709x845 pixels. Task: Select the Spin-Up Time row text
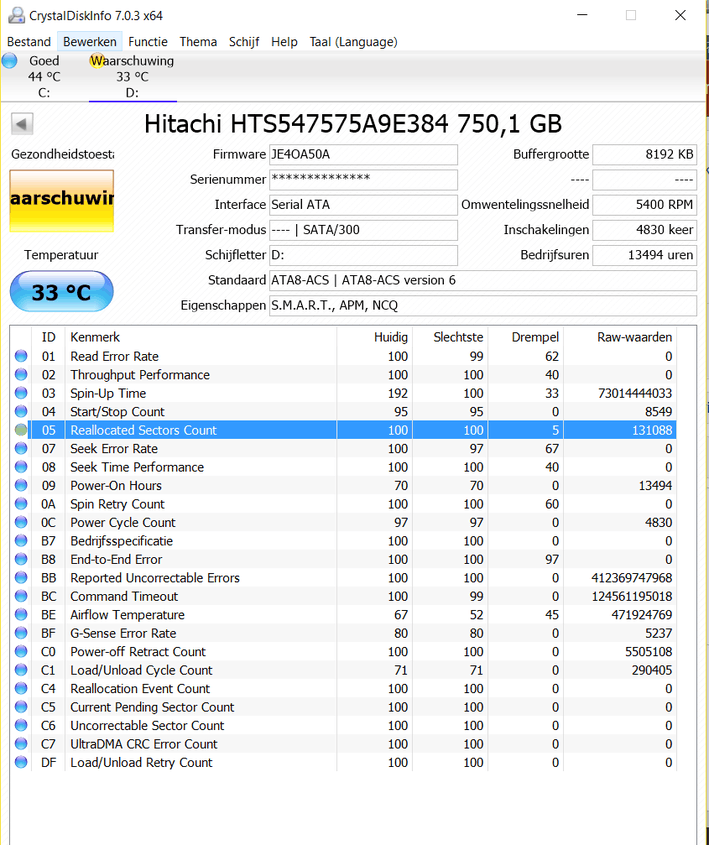(108, 393)
